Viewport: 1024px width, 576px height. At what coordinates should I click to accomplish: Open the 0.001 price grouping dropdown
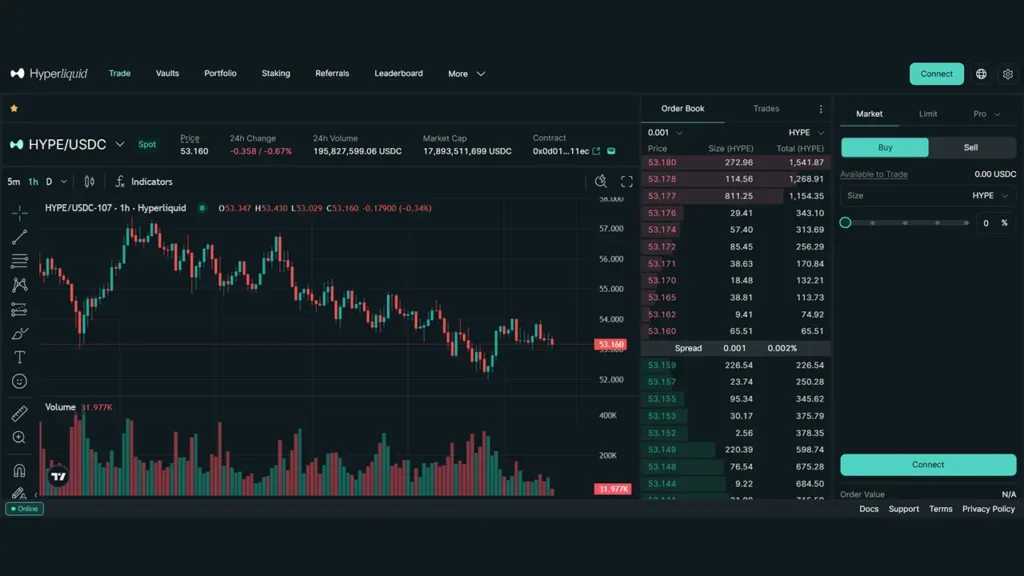pyautogui.click(x=665, y=133)
